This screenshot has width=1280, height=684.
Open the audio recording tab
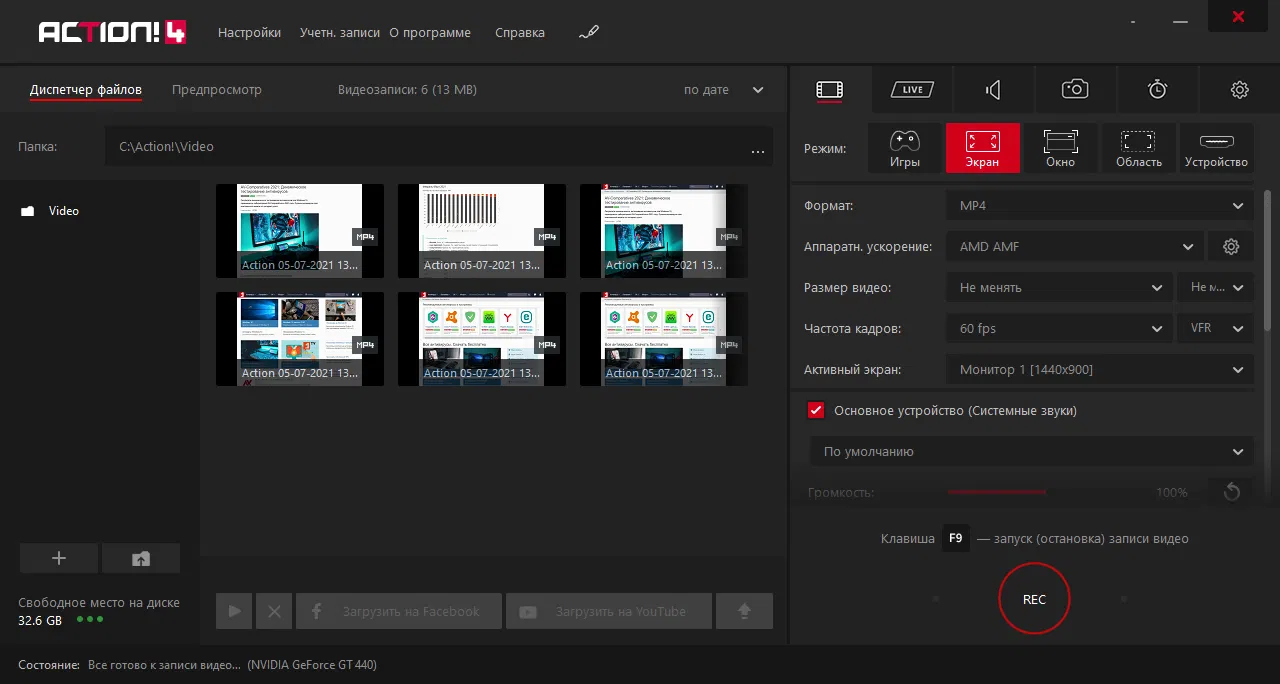click(x=993, y=90)
